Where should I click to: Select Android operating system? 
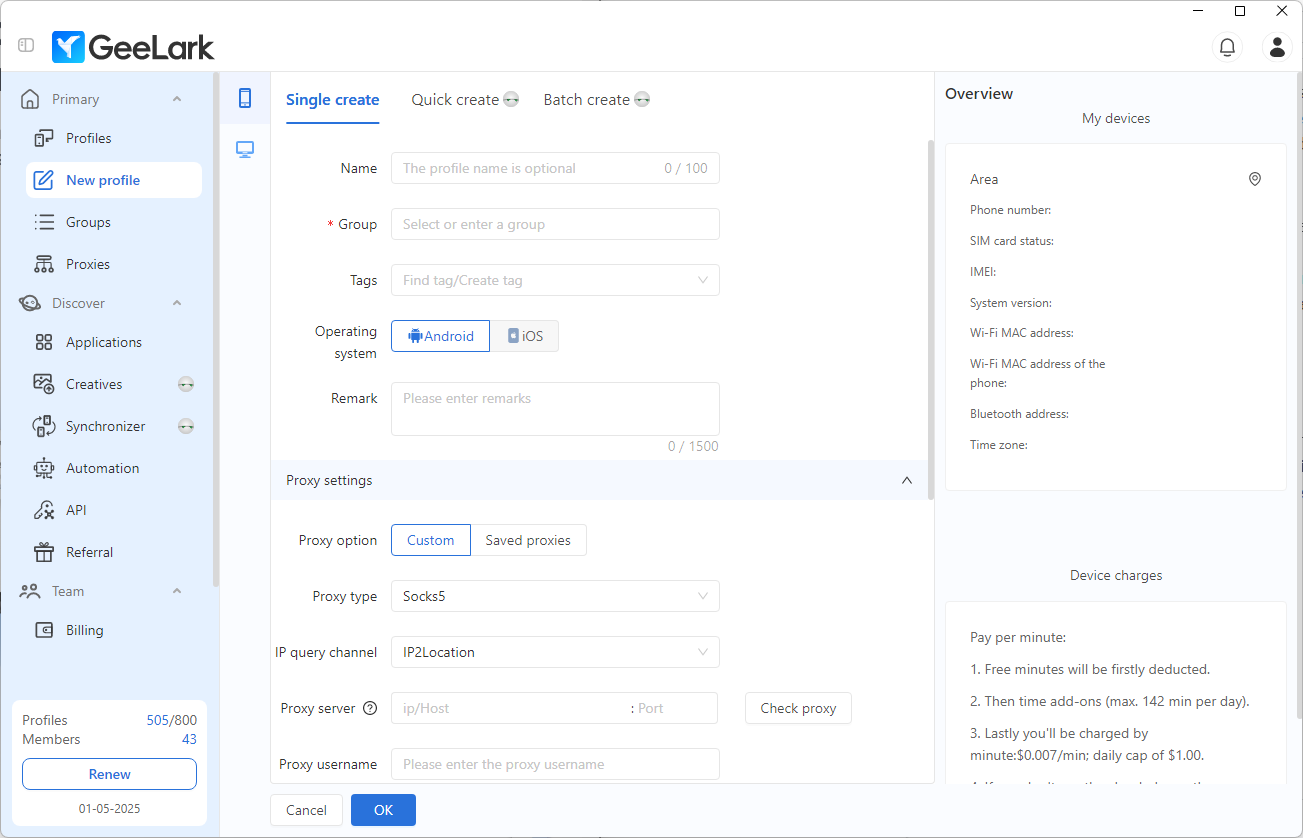(440, 336)
